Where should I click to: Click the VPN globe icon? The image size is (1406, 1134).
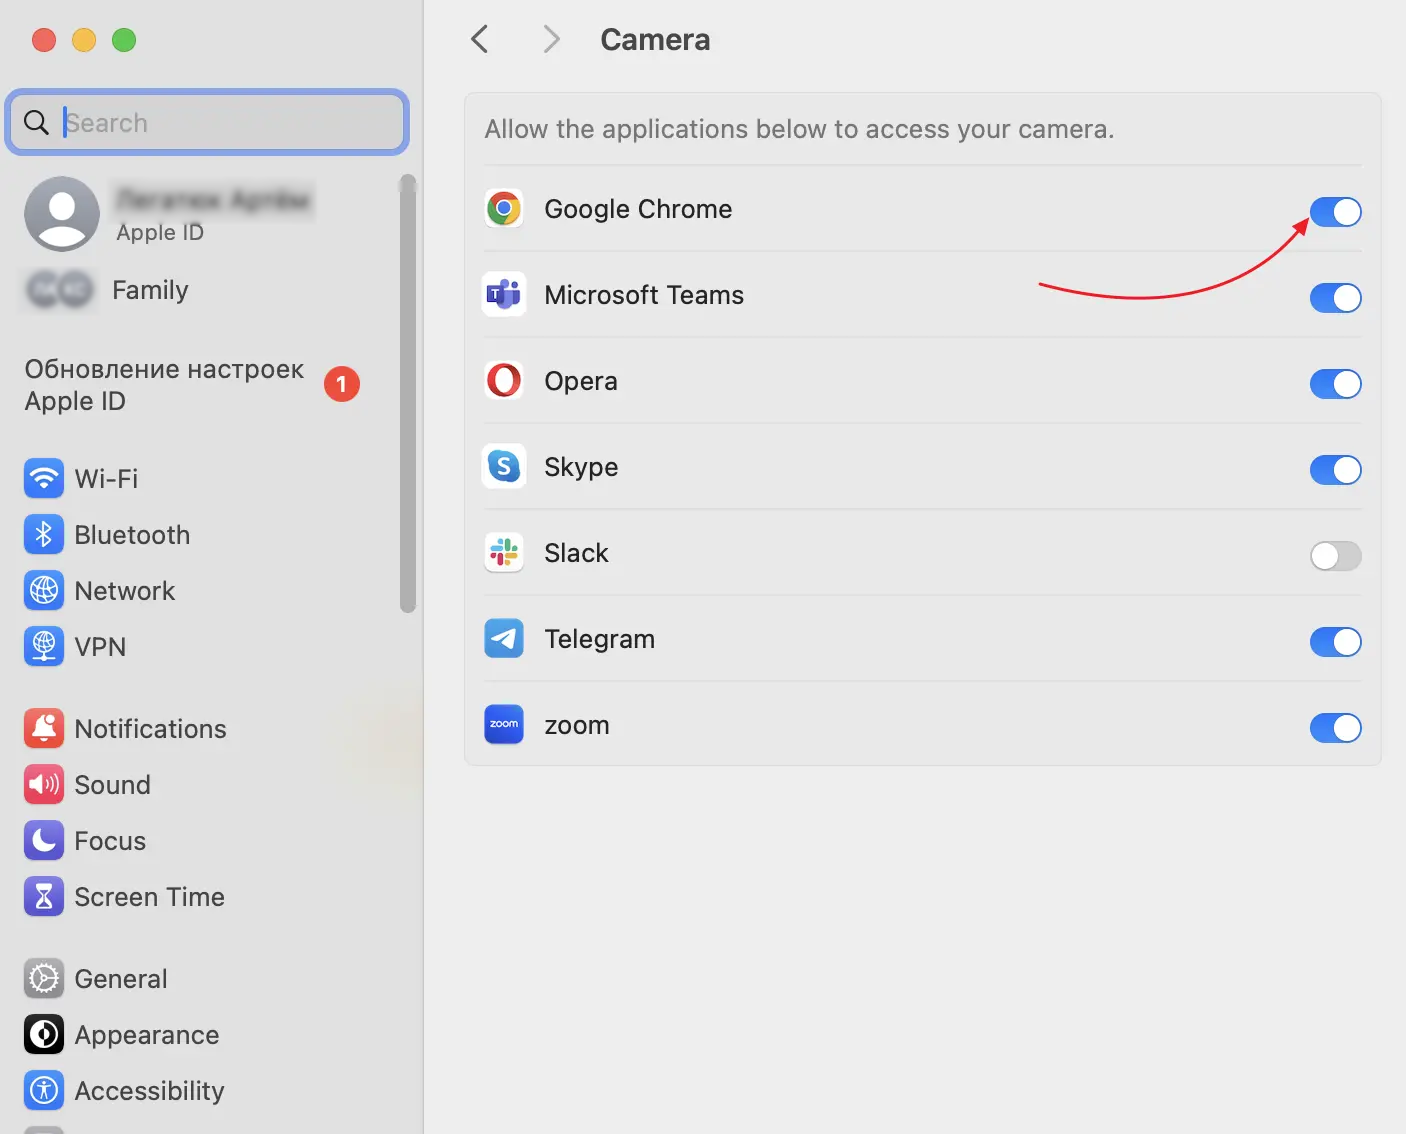coord(44,647)
